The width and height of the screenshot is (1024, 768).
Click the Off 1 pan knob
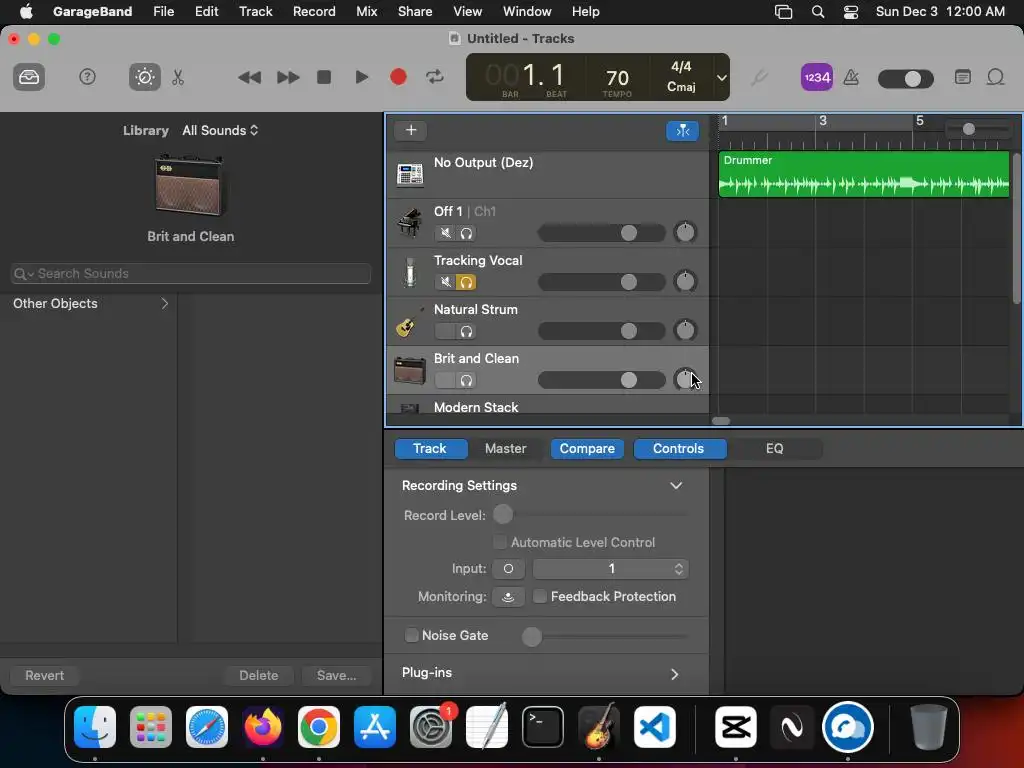pyautogui.click(x=685, y=232)
